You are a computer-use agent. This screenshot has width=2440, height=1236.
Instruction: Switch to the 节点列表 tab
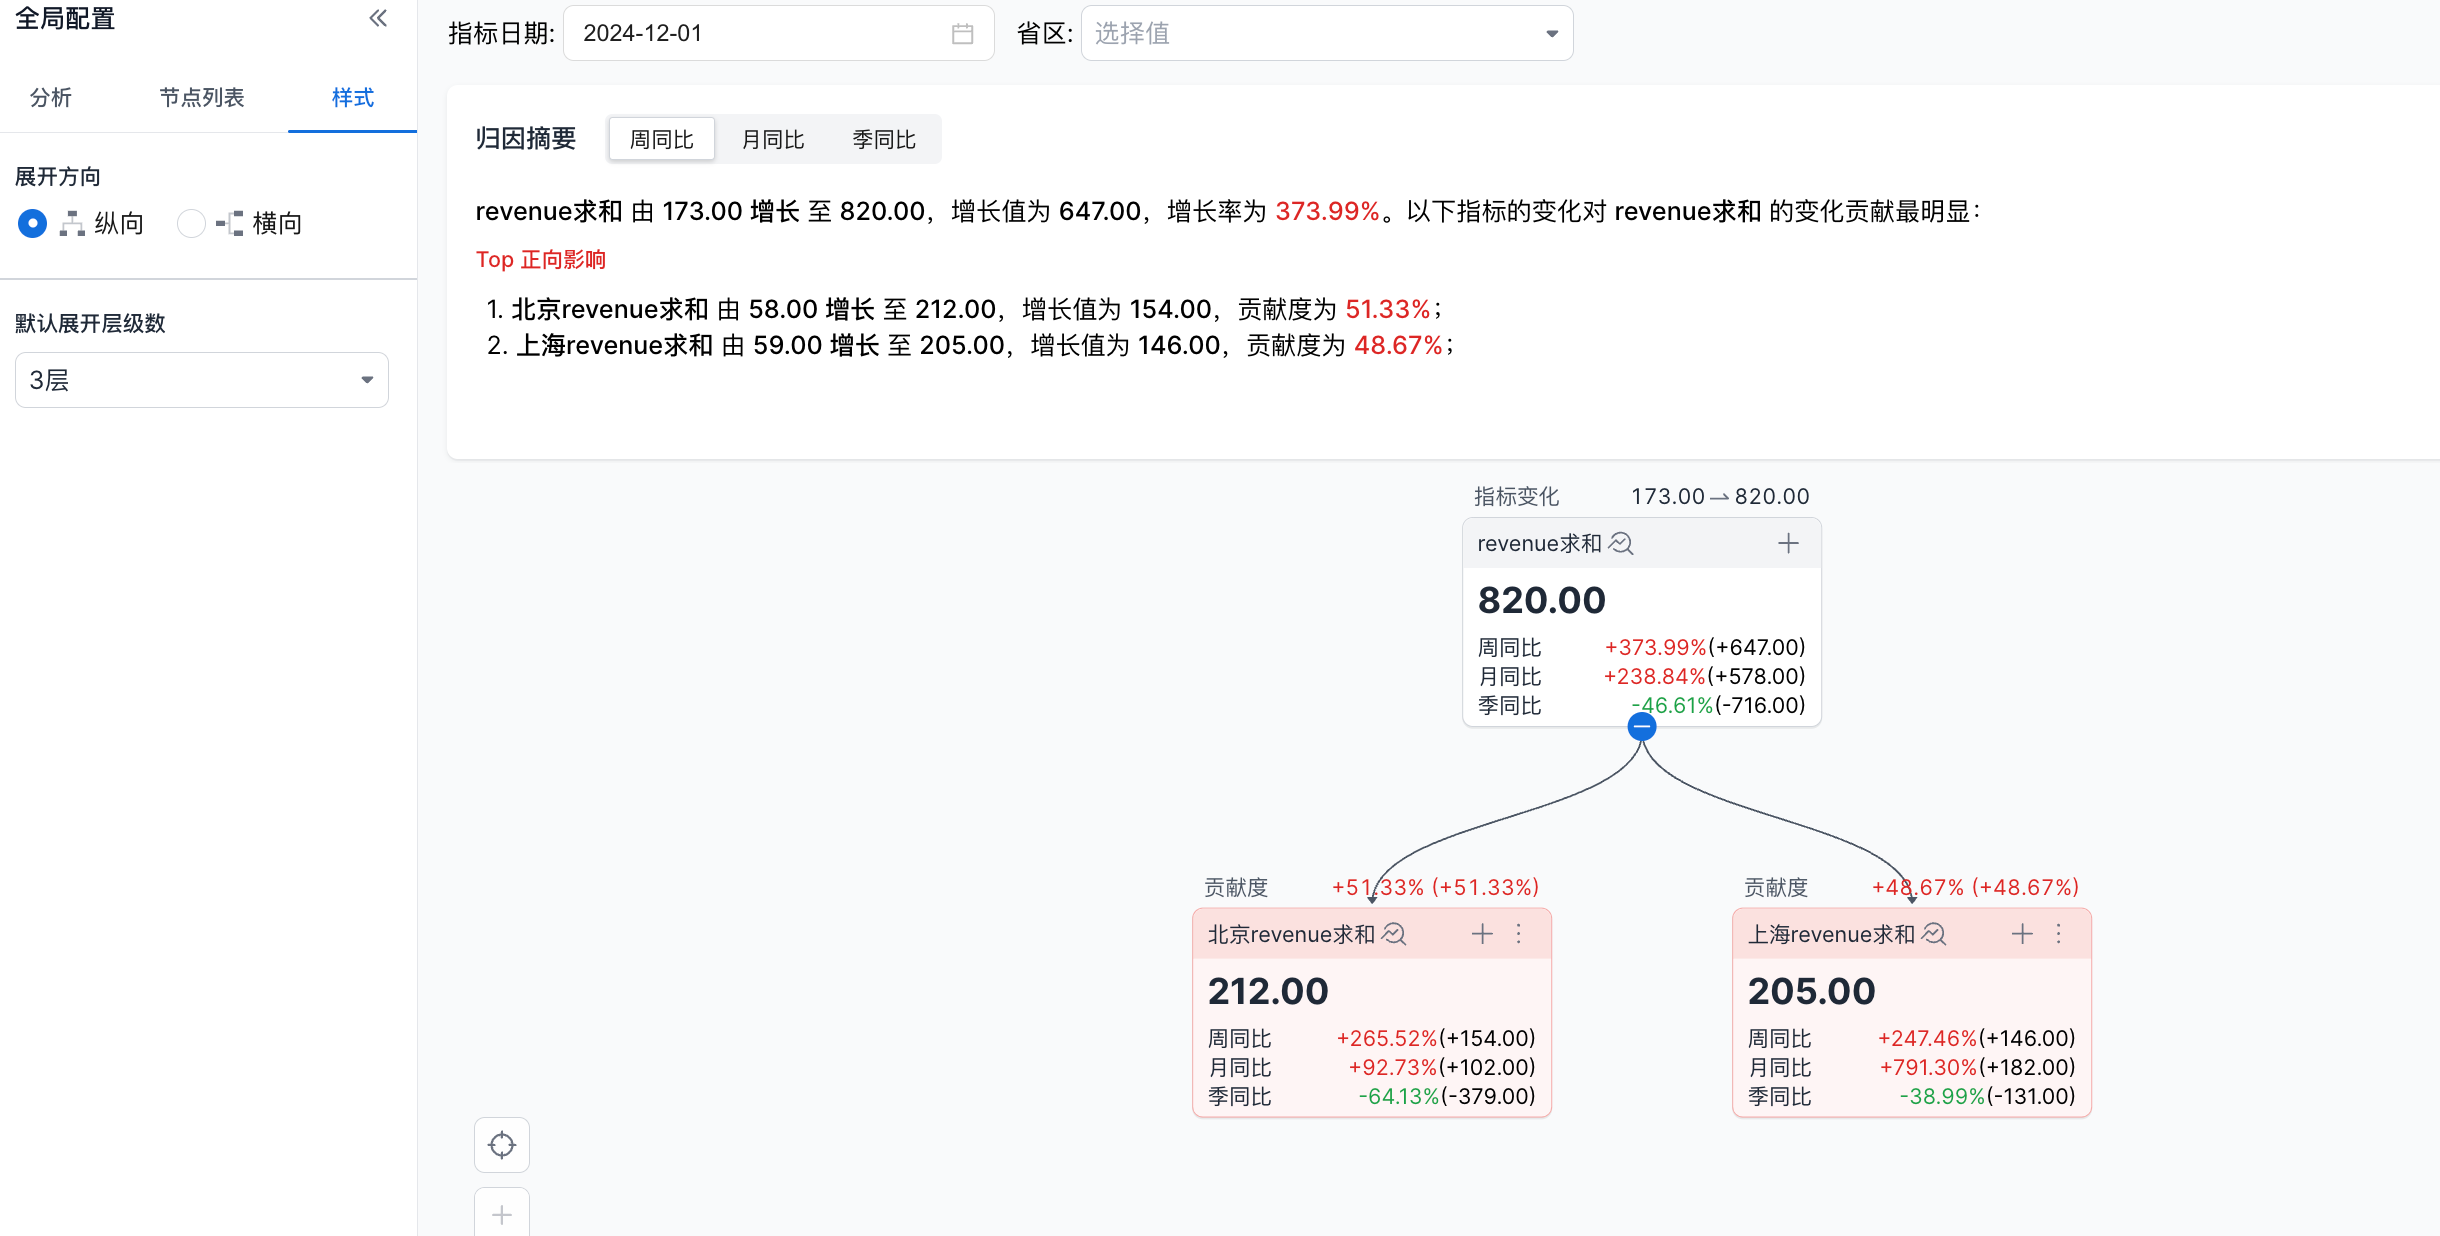(201, 97)
